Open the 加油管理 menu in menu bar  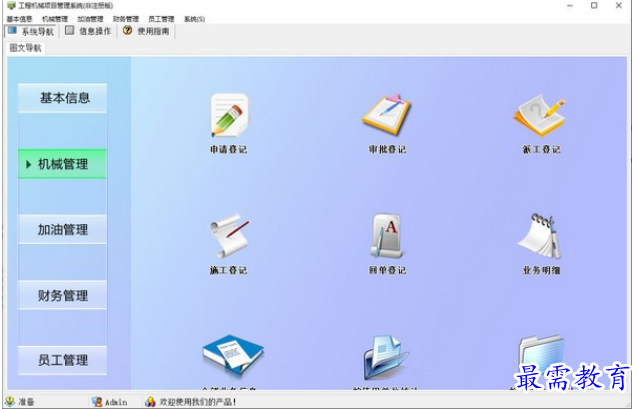tap(90, 19)
